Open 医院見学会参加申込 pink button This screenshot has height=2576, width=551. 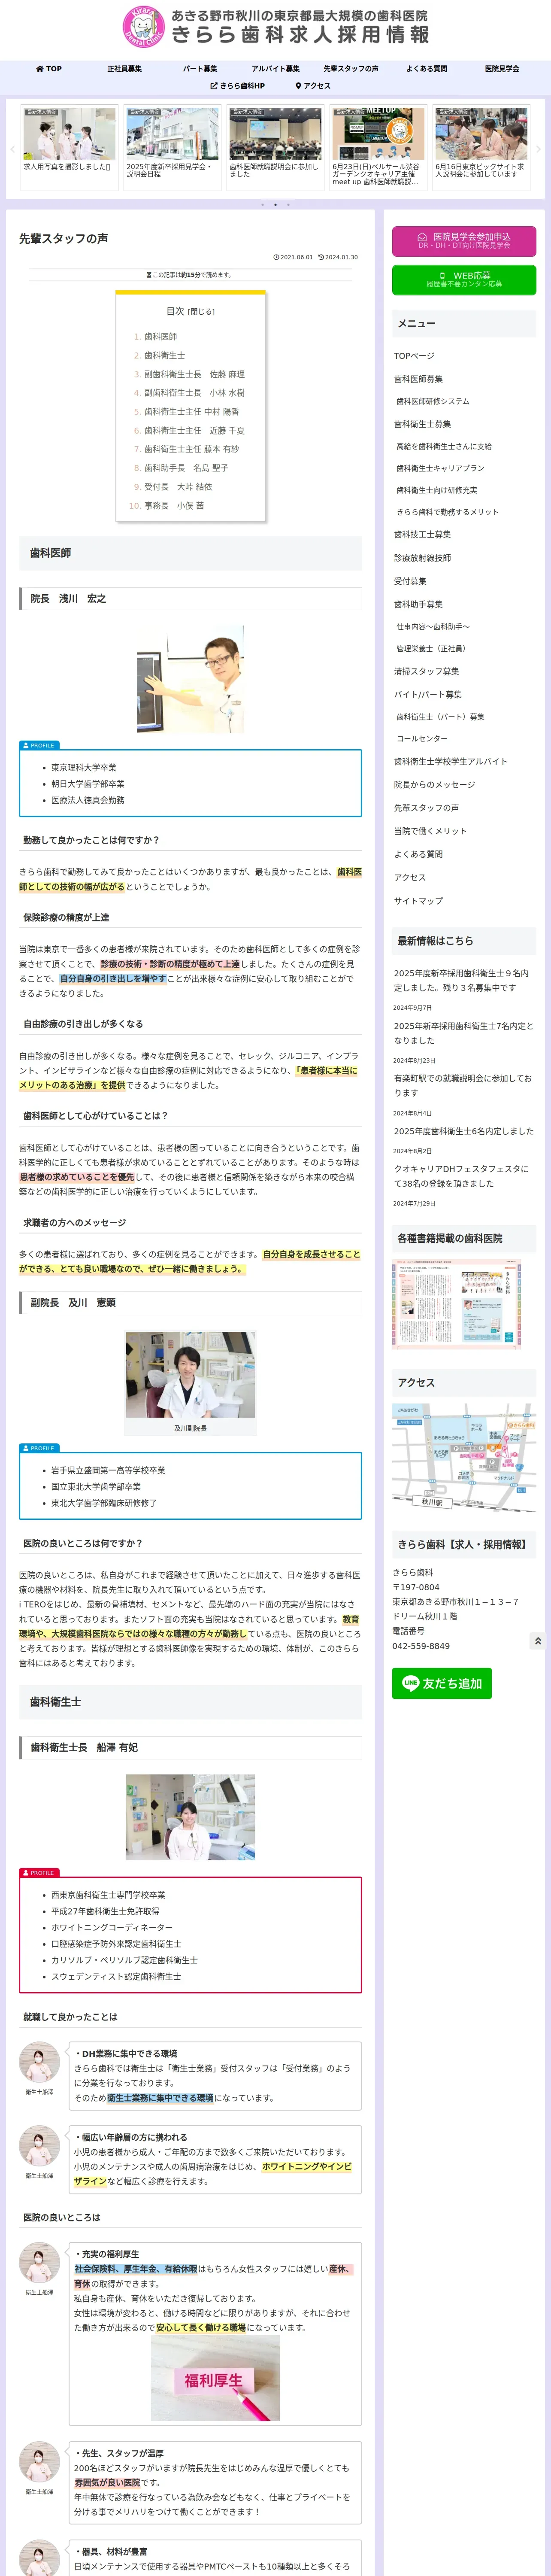[464, 241]
